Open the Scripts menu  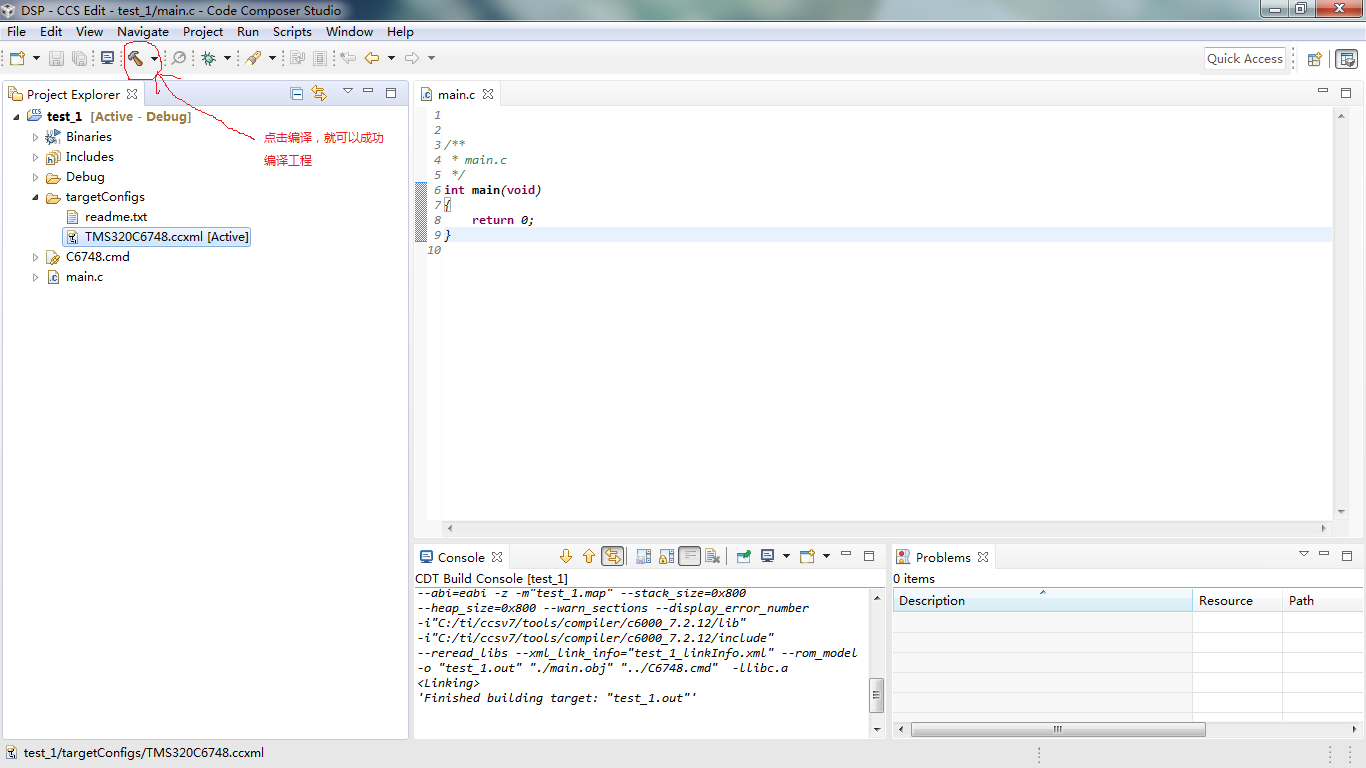click(292, 32)
